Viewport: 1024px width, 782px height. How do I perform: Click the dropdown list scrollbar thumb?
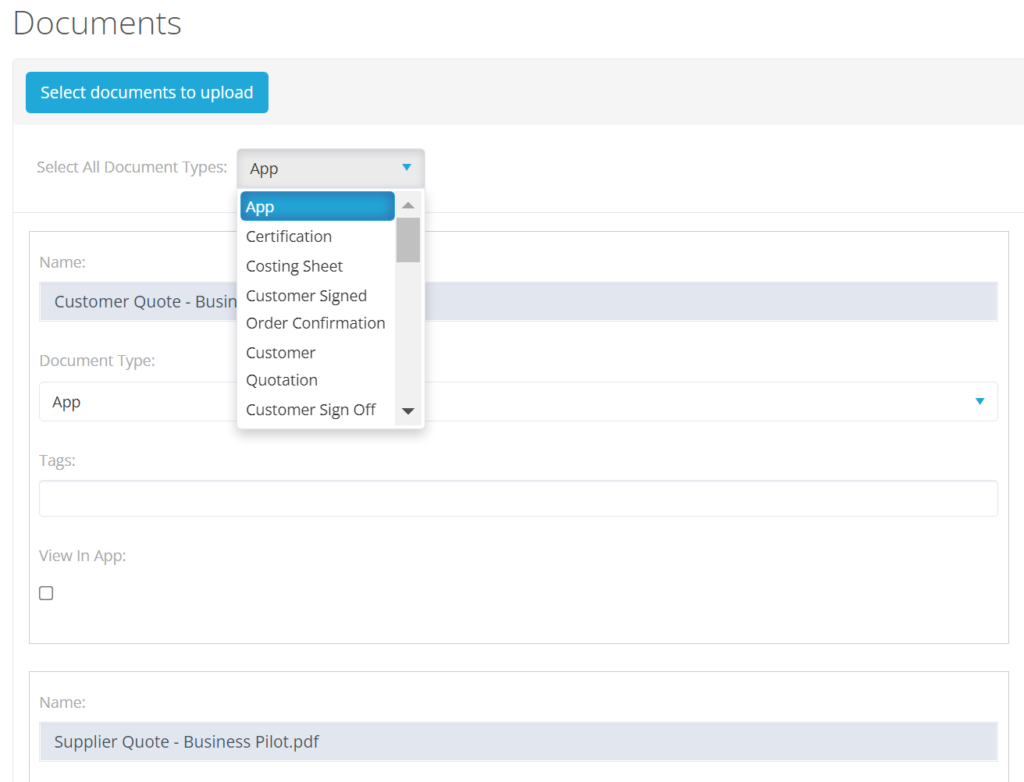(x=408, y=240)
